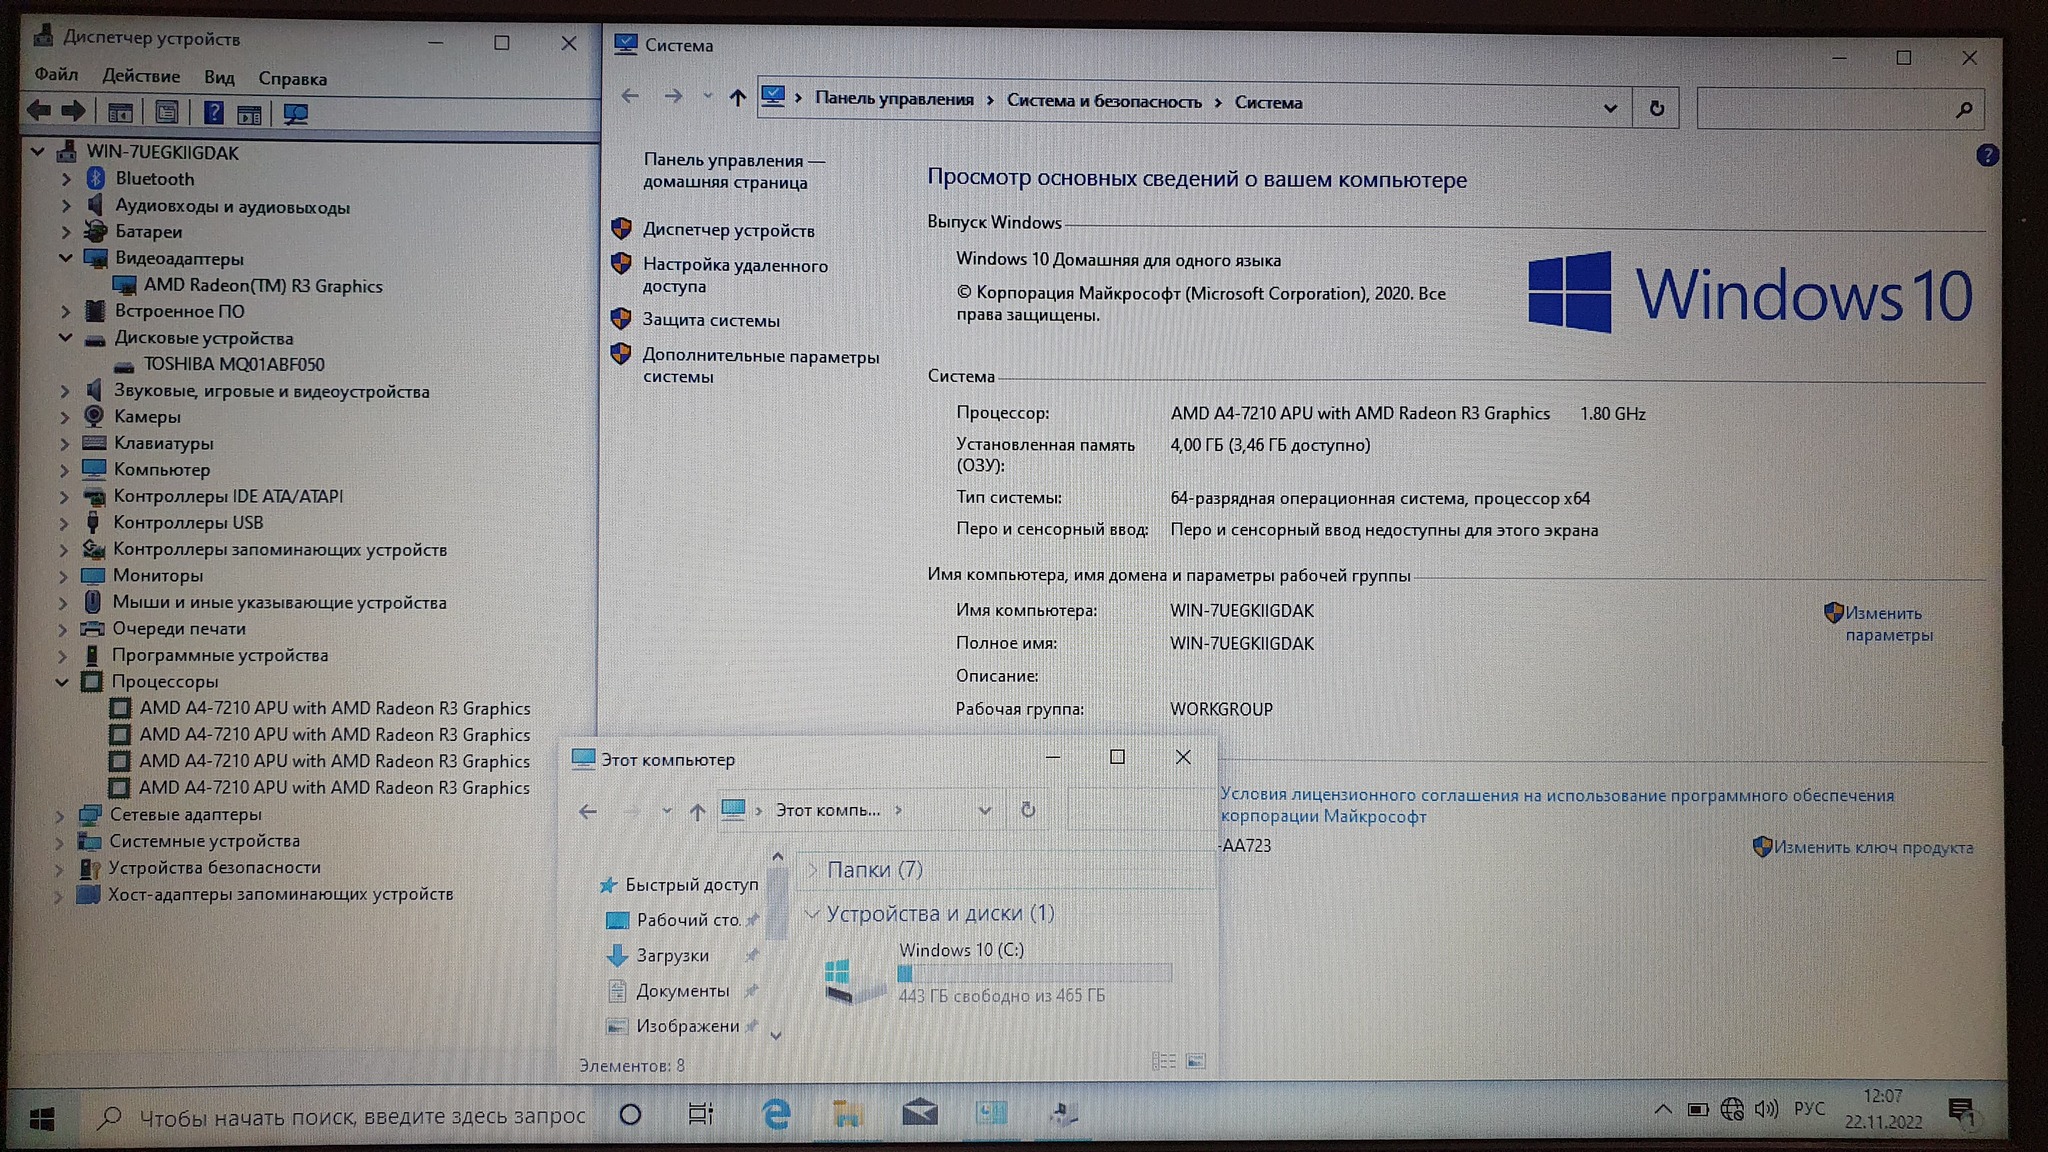Click РУС language indicator
Viewport: 2048px width, 1152px height.
point(1809,1108)
